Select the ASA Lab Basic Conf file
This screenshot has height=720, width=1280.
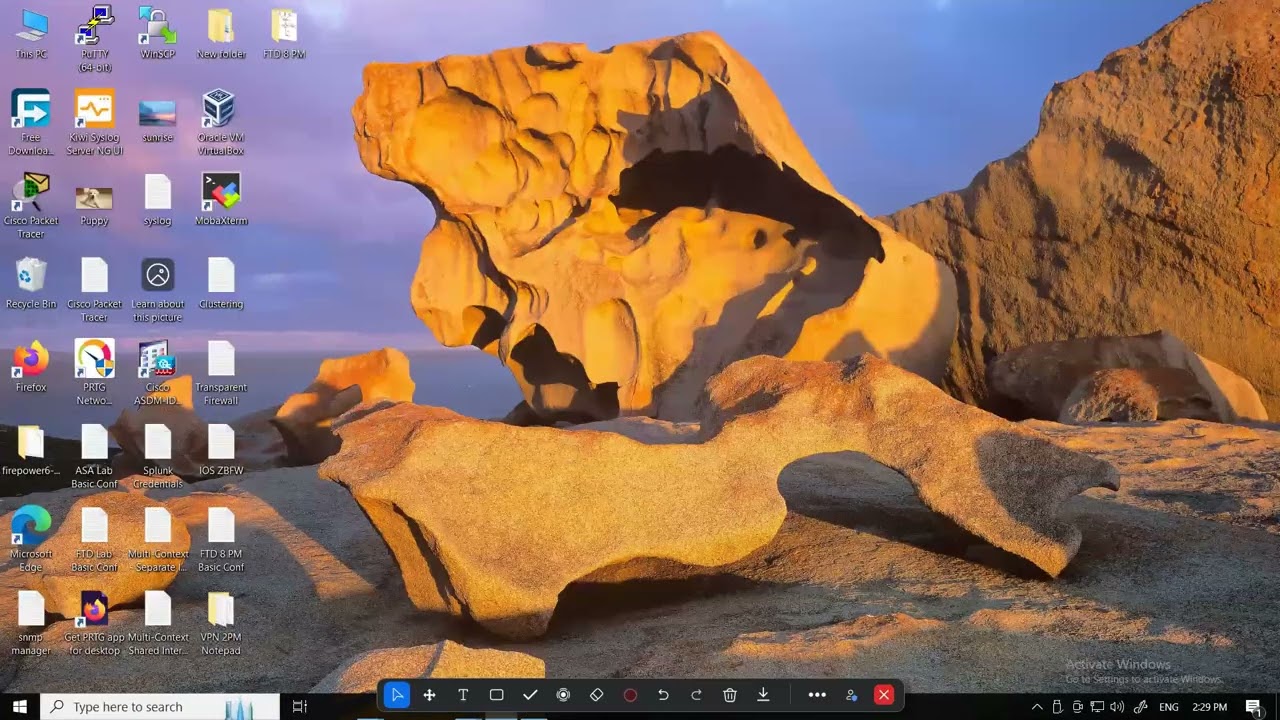click(x=94, y=457)
